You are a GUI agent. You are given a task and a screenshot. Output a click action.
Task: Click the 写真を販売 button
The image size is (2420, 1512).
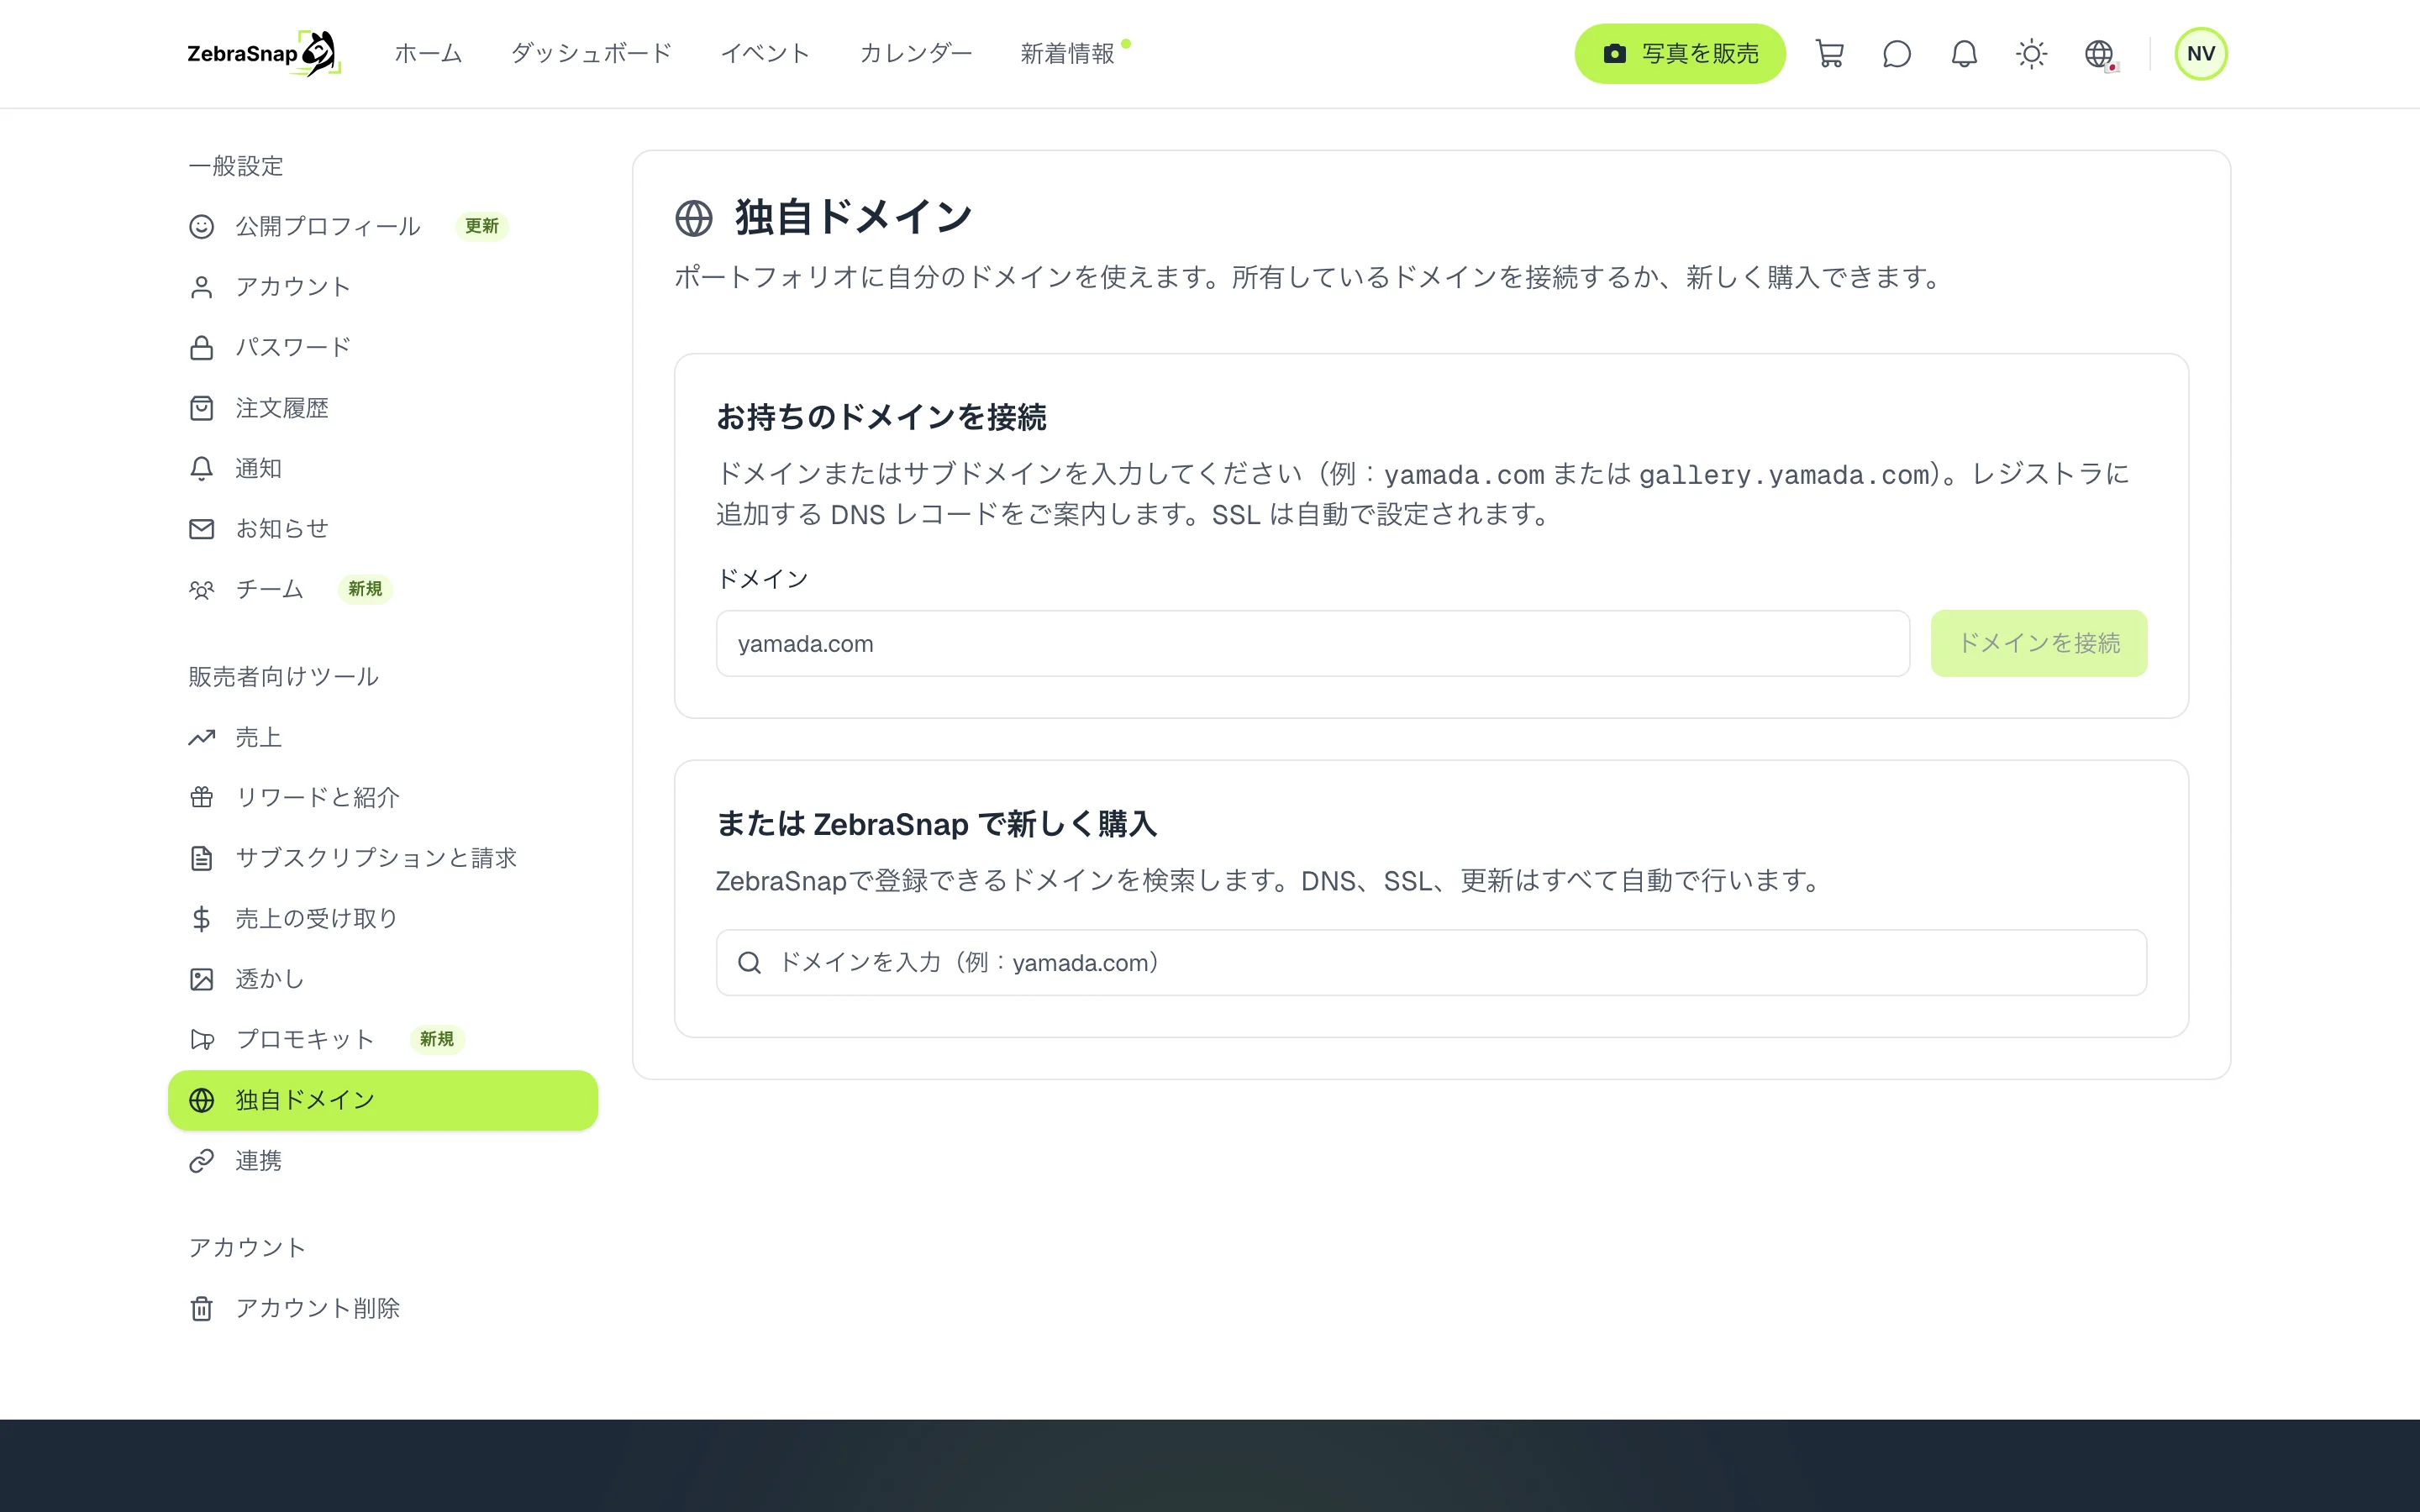point(1679,54)
